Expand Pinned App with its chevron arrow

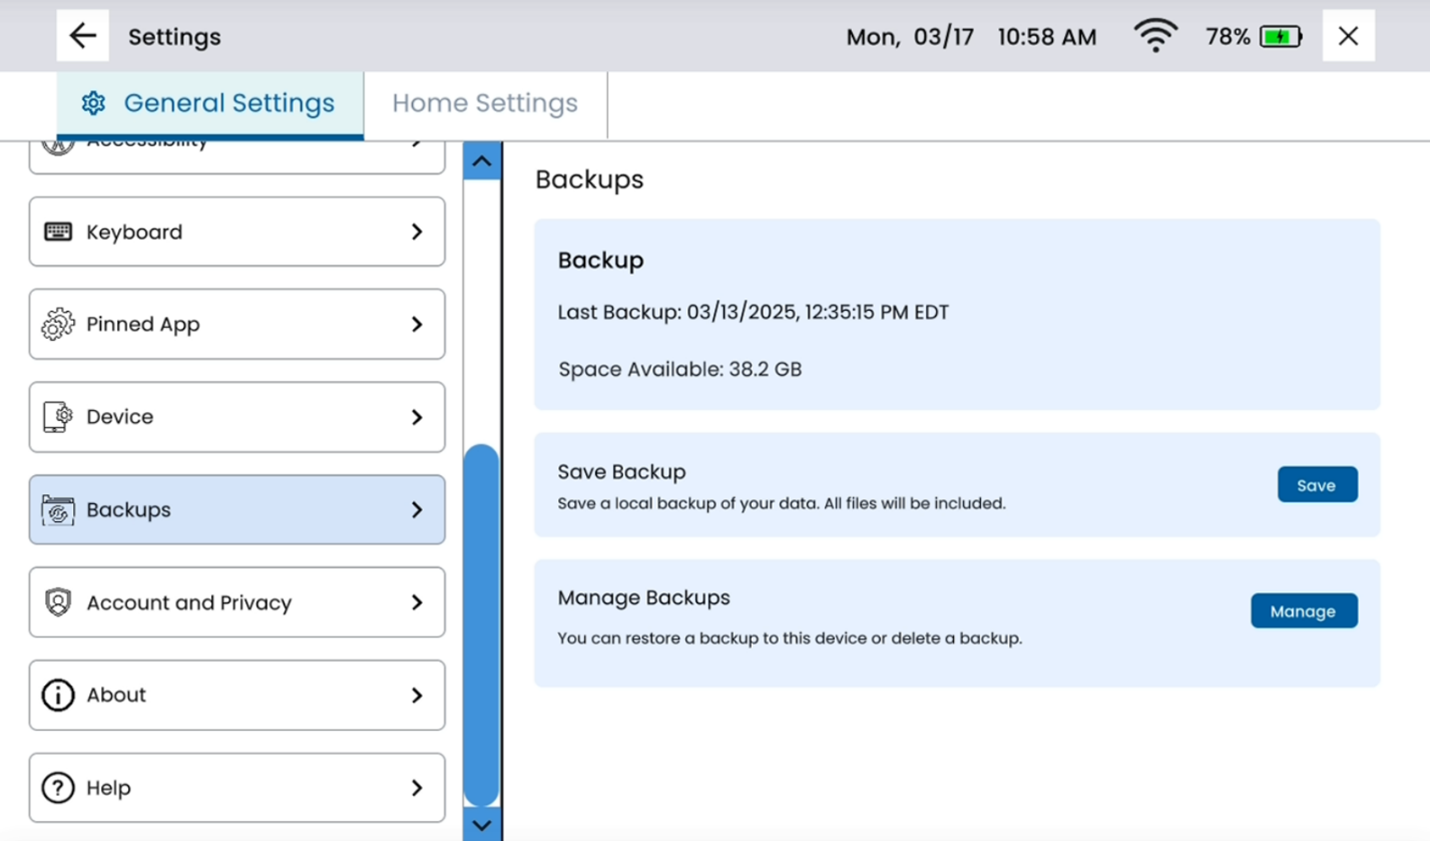(417, 324)
